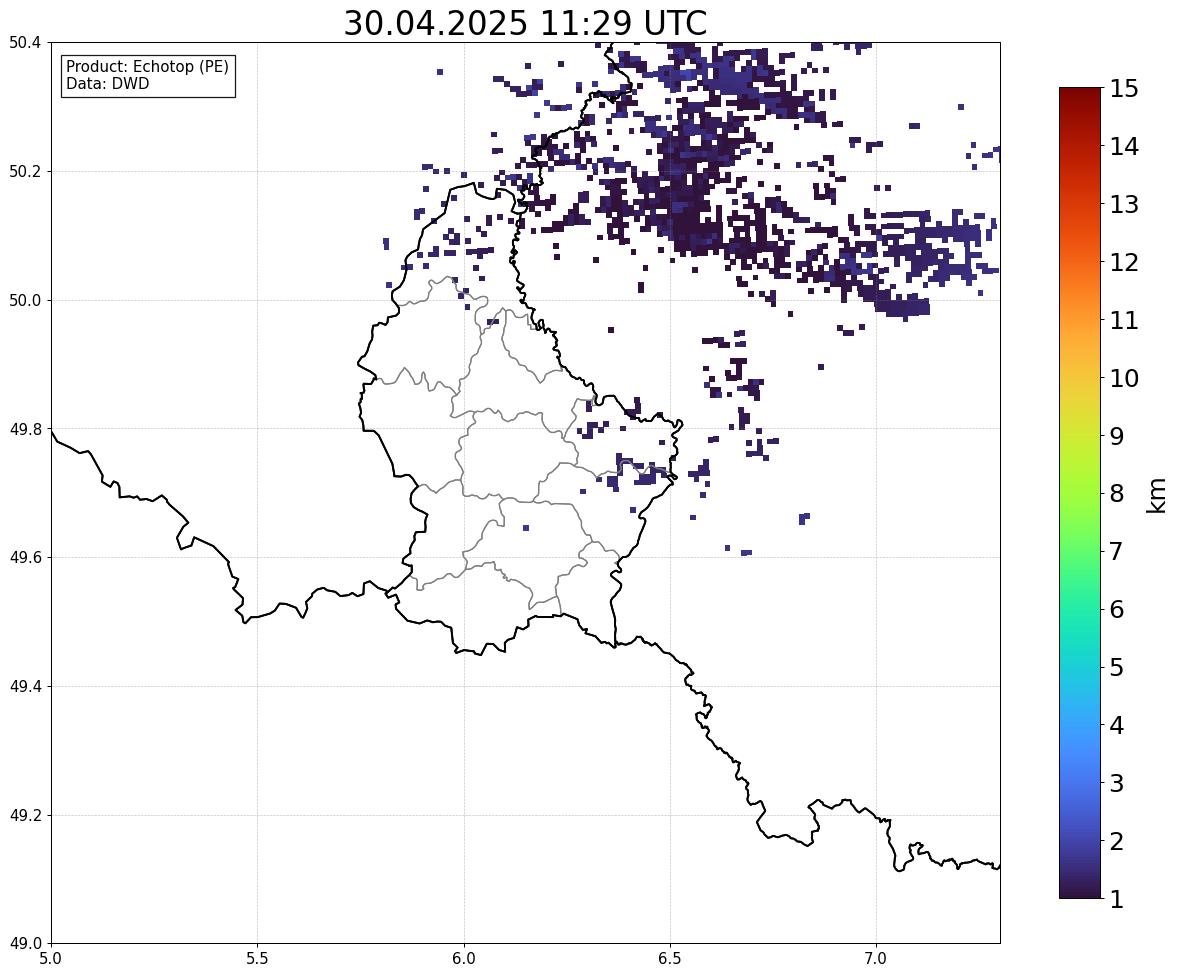Click latitude axis label 49.6
1178x976 pixels.
[x=27, y=557]
